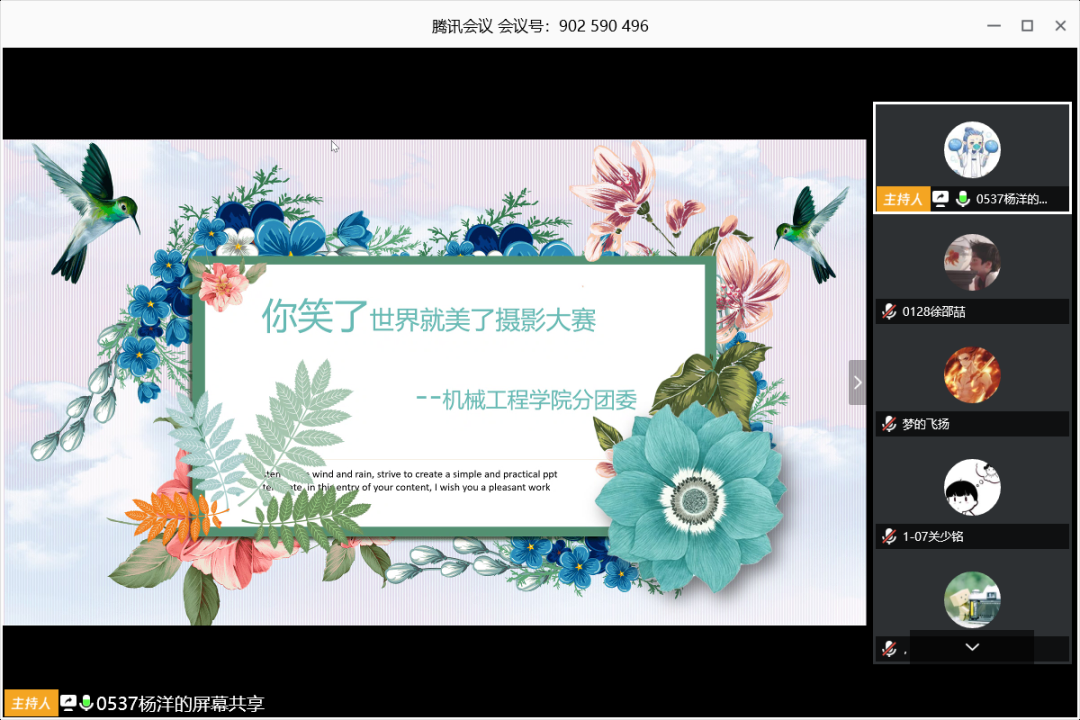Click the shared slide title 你笑了世界就美了摄影大赛
This screenshot has width=1080, height=720.
(429, 318)
